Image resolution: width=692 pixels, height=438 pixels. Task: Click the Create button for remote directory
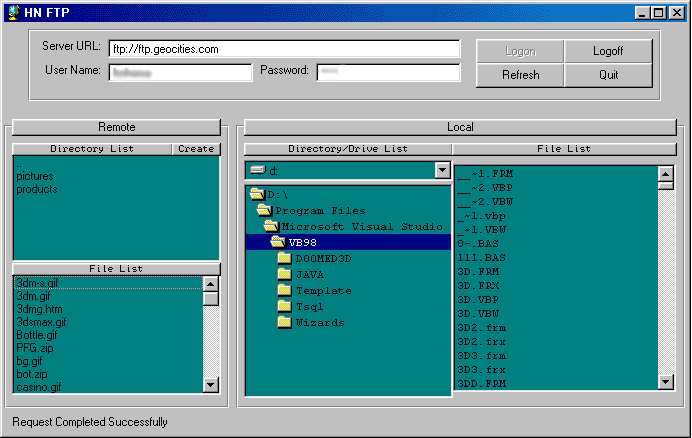point(196,149)
